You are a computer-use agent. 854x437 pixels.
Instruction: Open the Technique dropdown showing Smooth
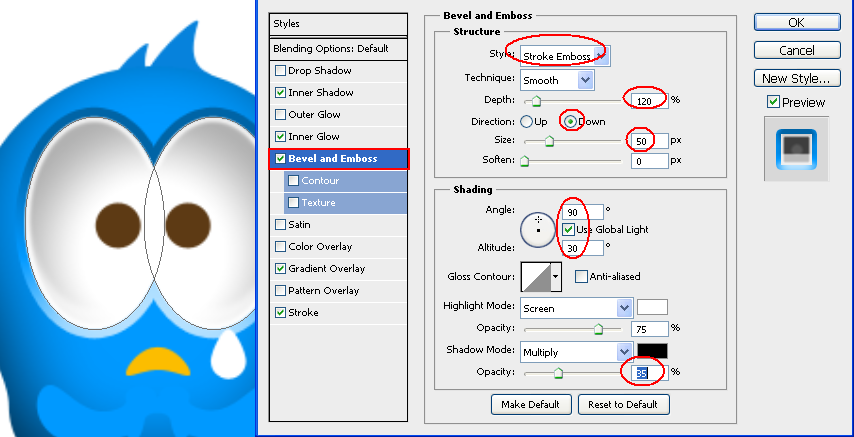tap(557, 80)
